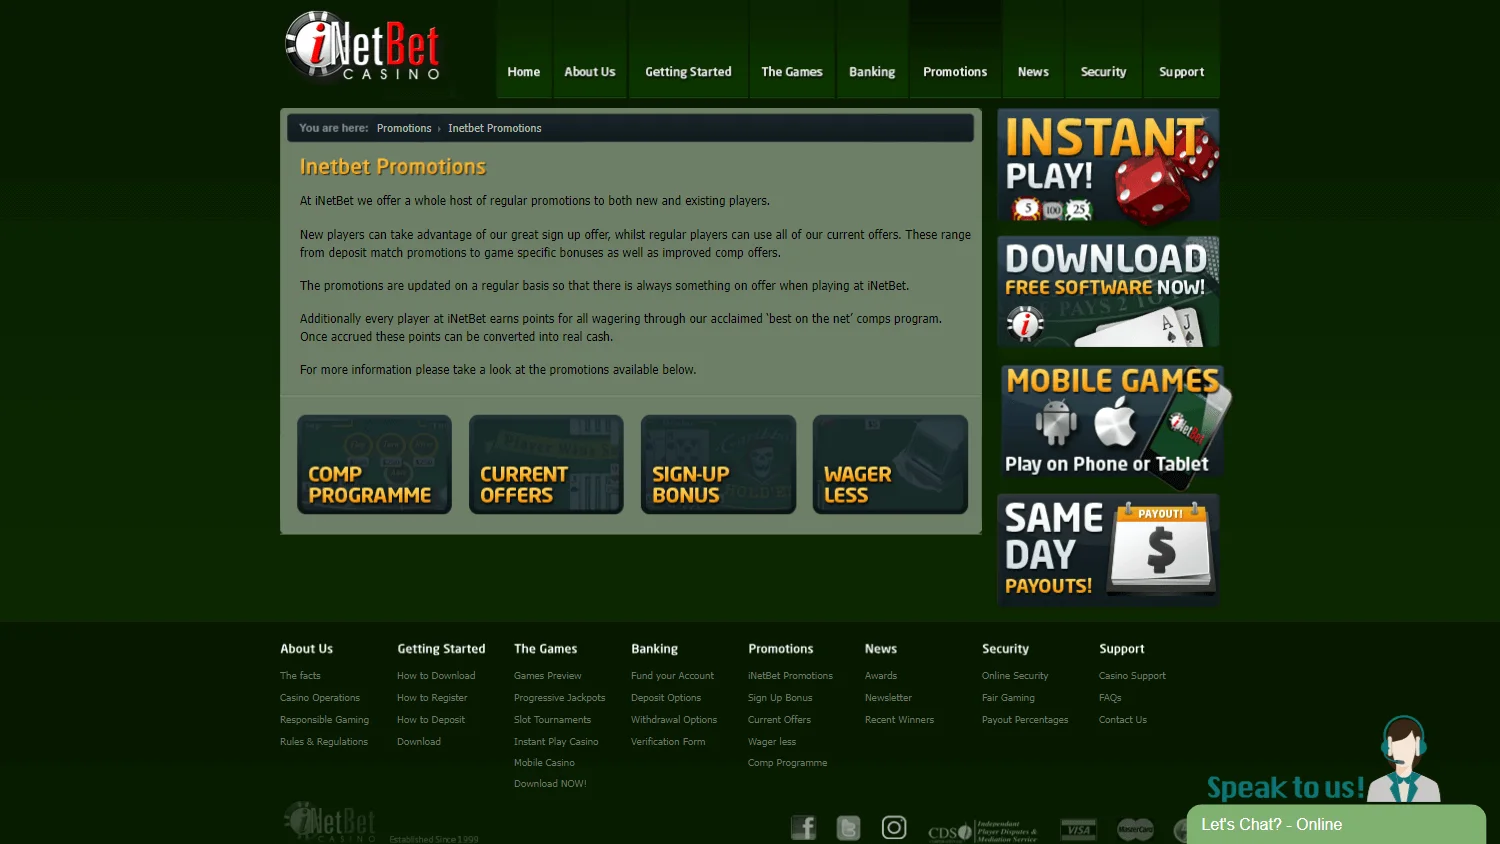Click Withdrawal Options footer link
The width and height of the screenshot is (1500, 844).
point(674,720)
